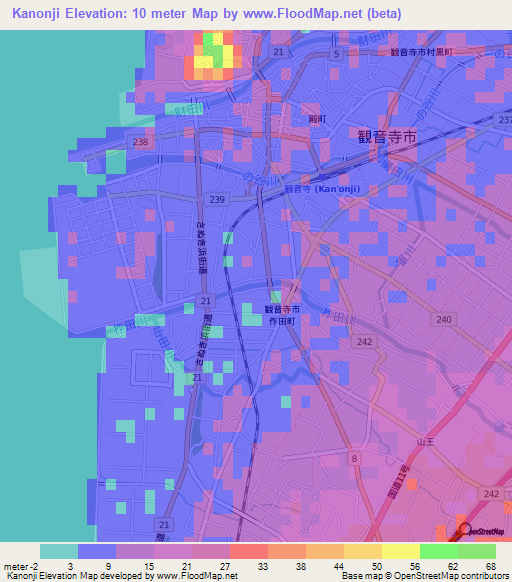Click the 観音寺 (Kan'onji) station label
The height and width of the screenshot is (582, 512).
coord(322,189)
